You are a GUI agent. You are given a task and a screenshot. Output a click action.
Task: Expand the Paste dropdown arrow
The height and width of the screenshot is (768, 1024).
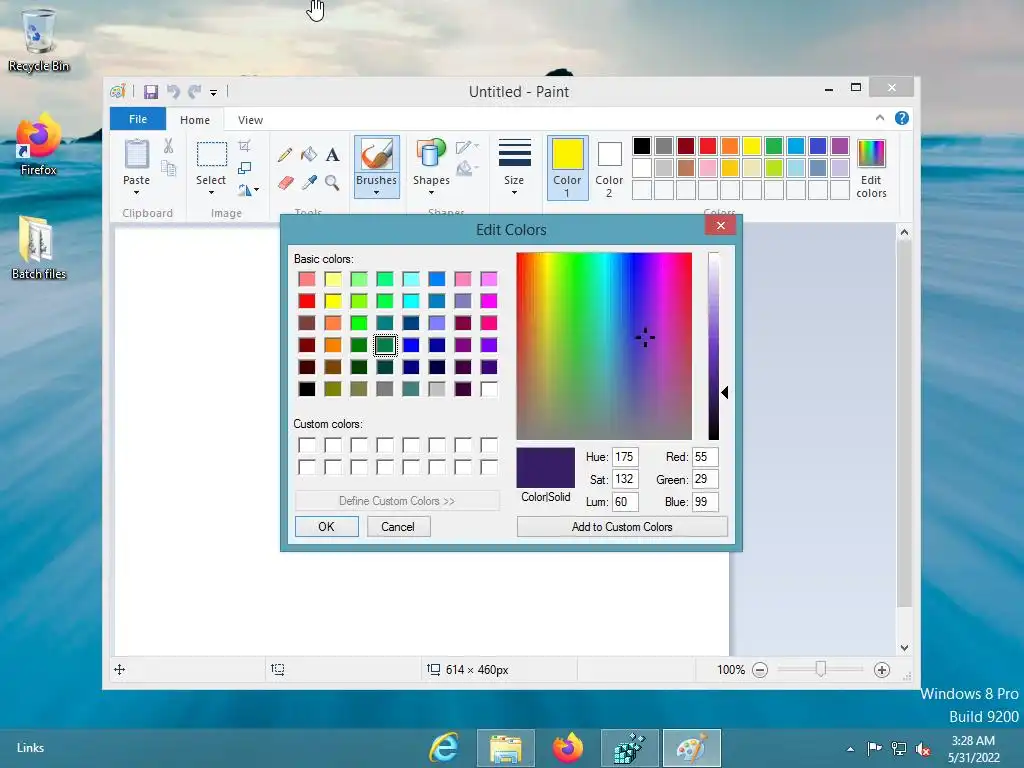[x=136, y=193]
